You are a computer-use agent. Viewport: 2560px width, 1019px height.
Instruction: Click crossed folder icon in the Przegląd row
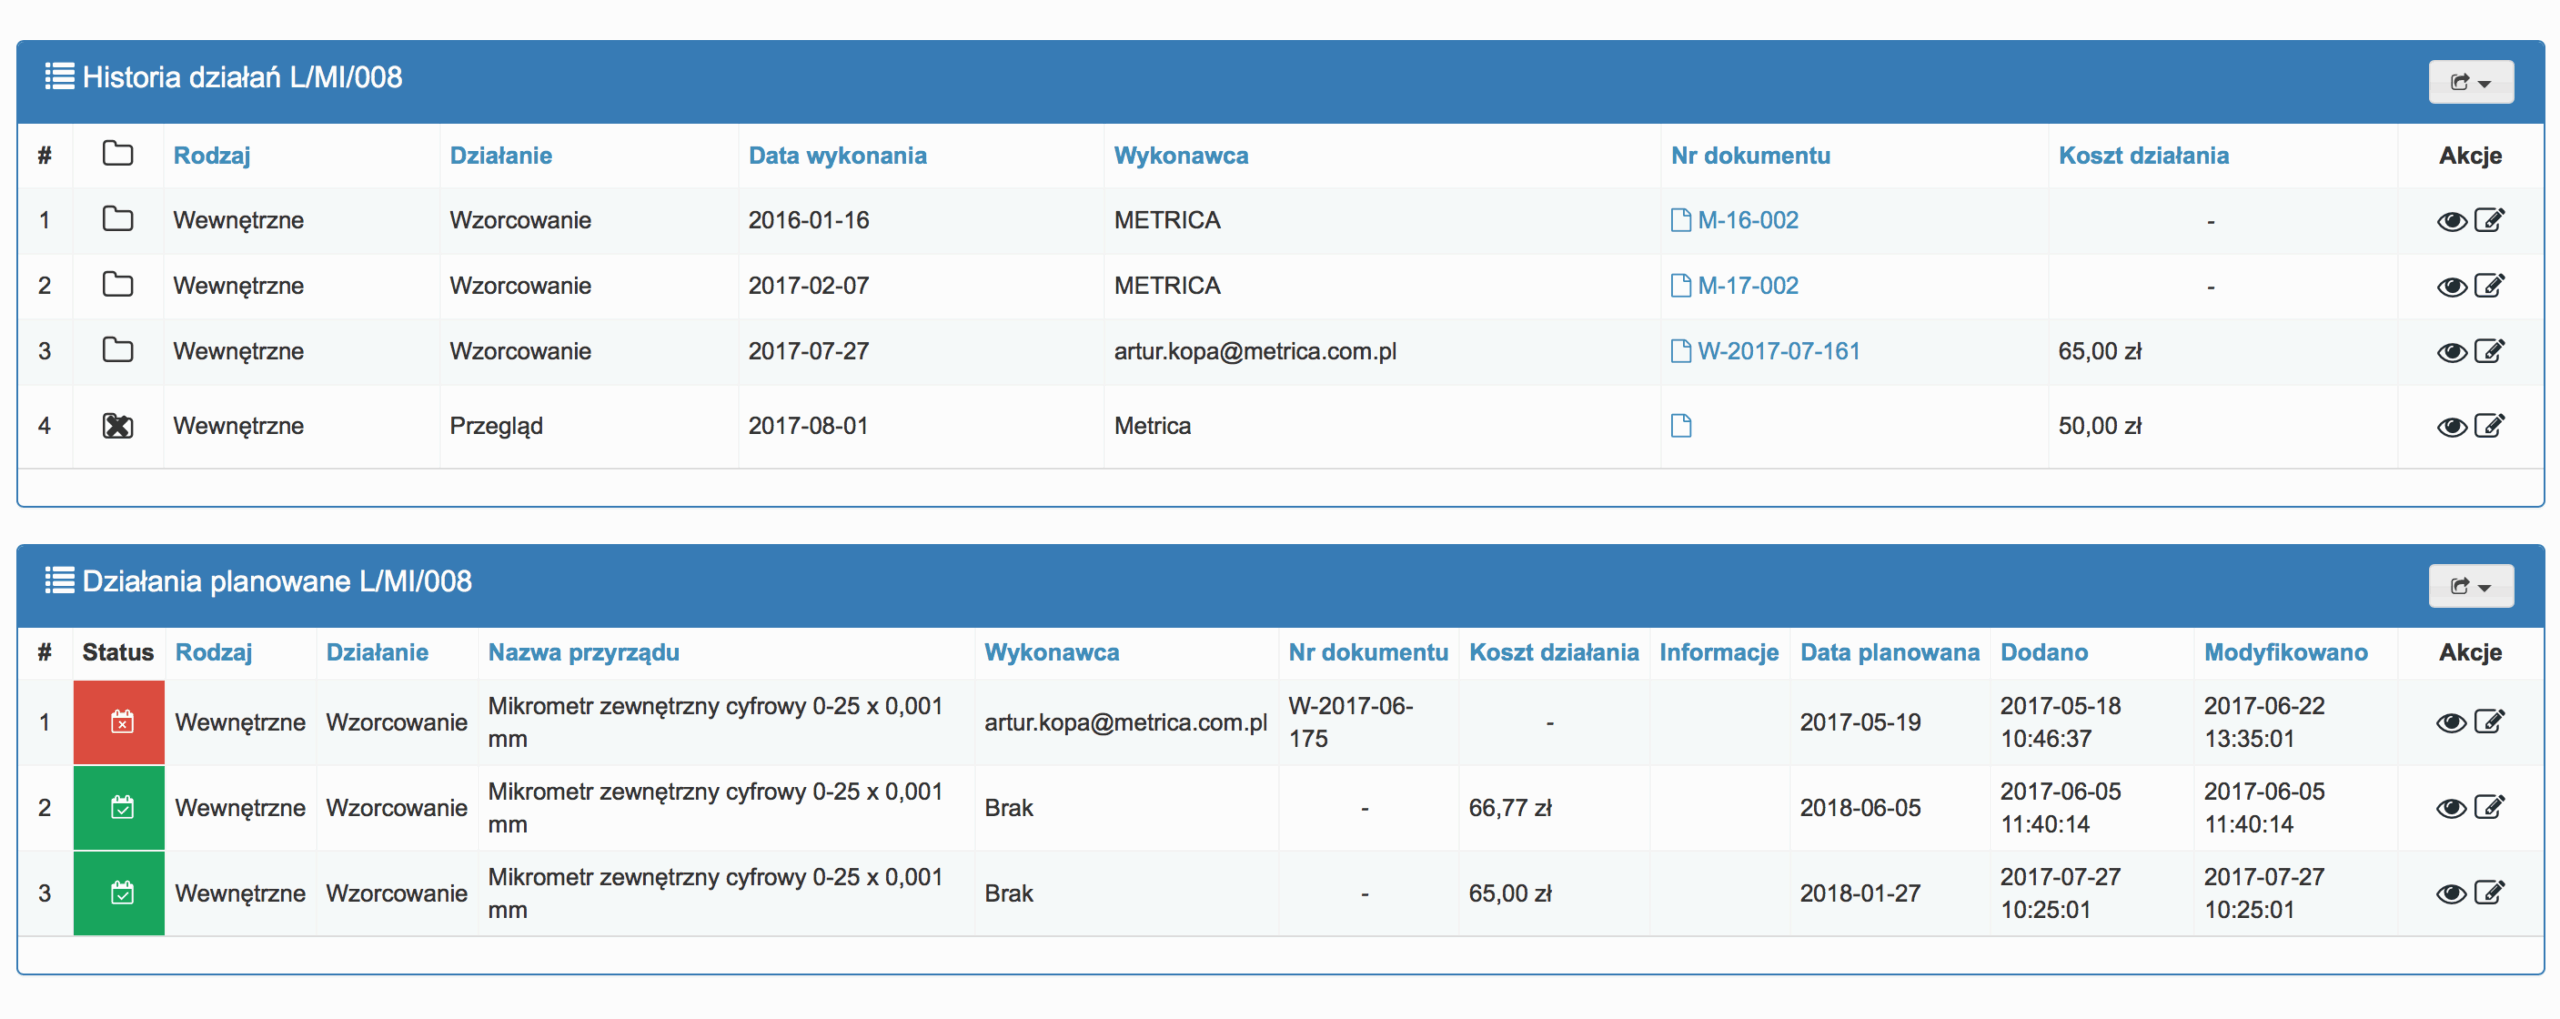click(x=118, y=426)
